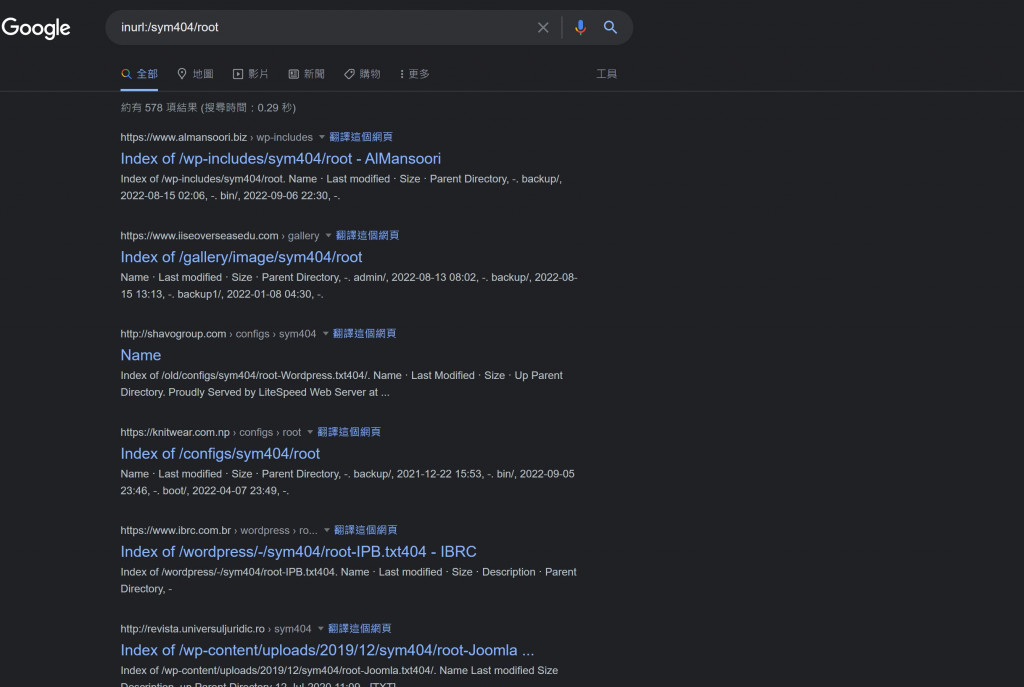Open result 'Index of /gallery/image/sym404/root'
This screenshot has width=1024, height=687.
pos(241,257)
